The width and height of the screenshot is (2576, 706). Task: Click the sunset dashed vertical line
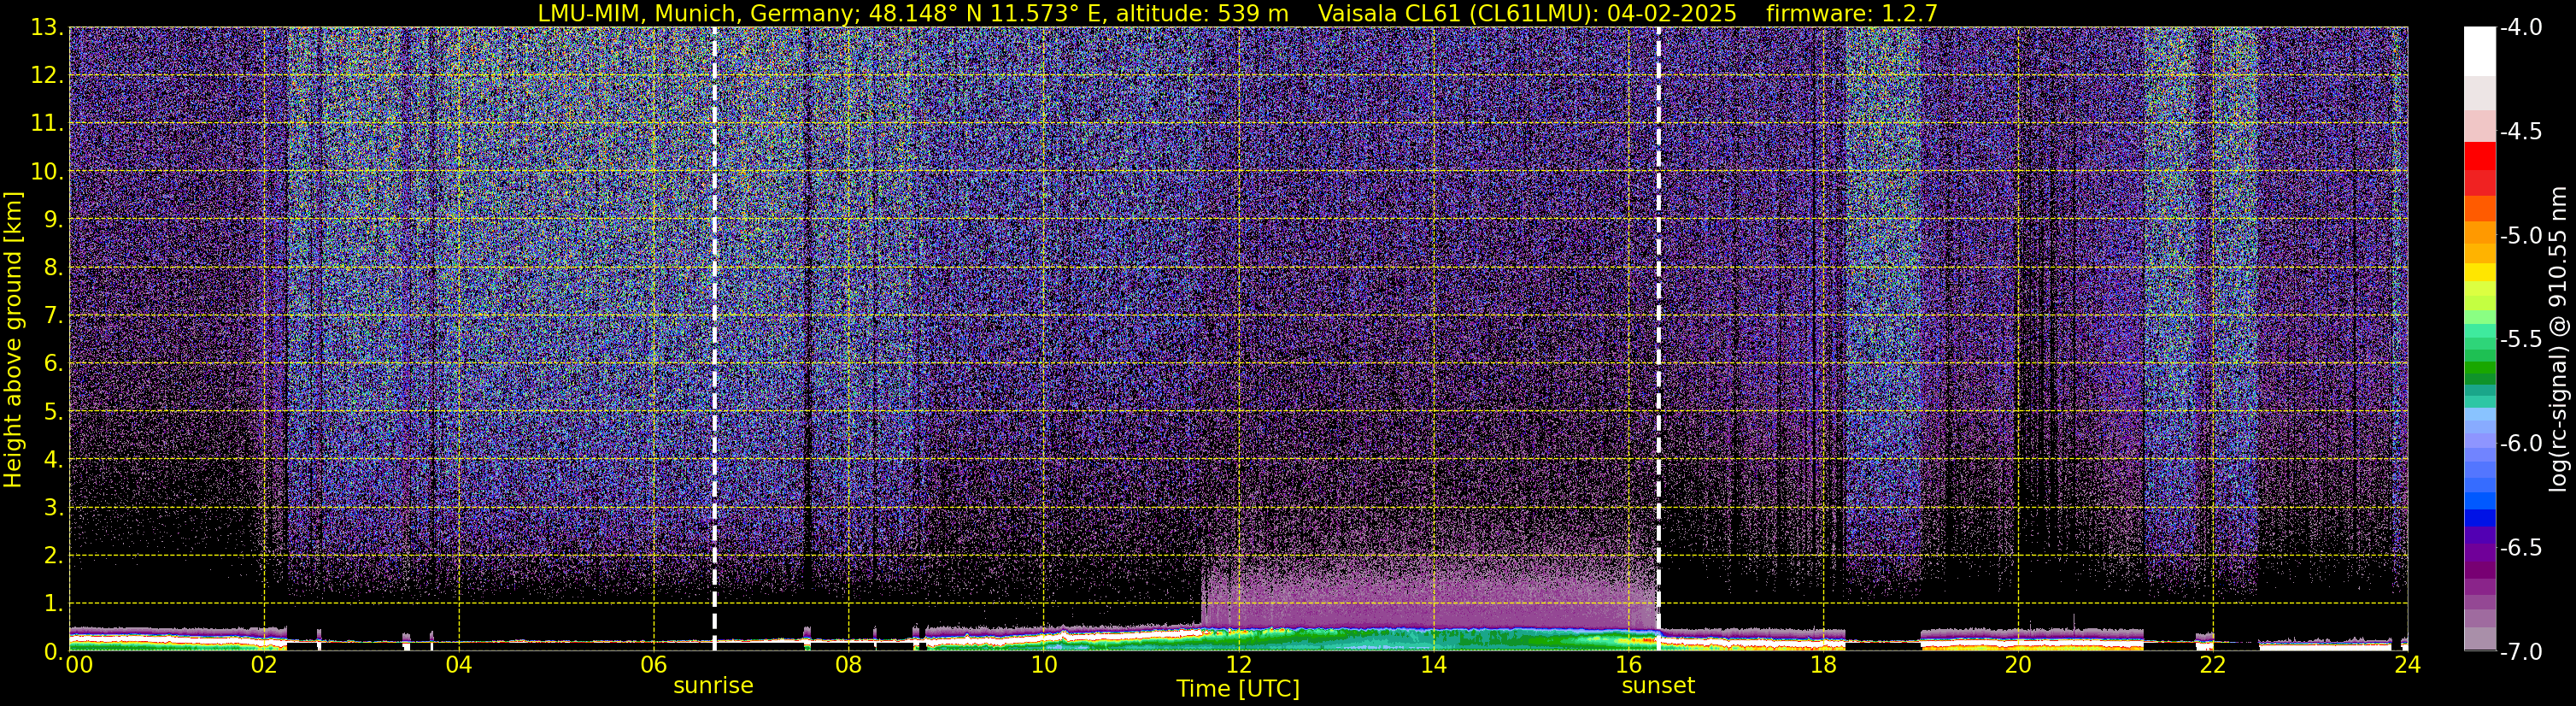point(1658,339)
